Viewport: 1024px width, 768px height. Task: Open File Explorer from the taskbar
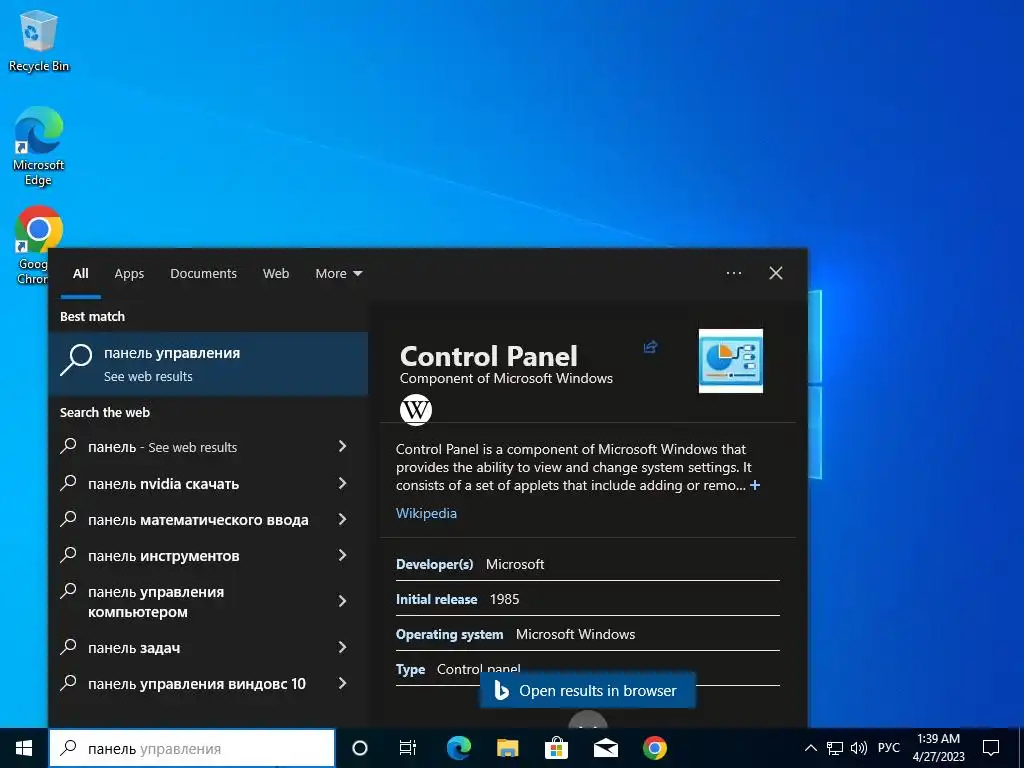coord(507,748)
